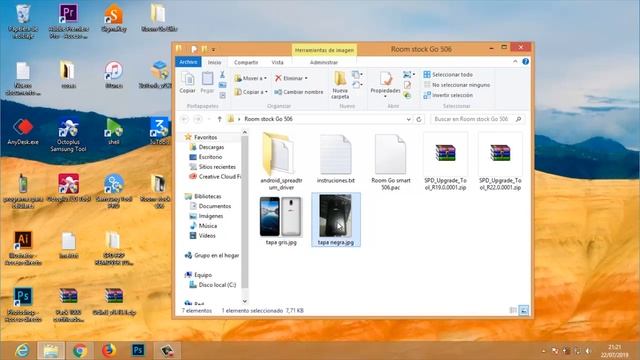Viewport: 640px width, 360px height.
Task: Click the refresh button beside address bar
Action: coord(419,119)
